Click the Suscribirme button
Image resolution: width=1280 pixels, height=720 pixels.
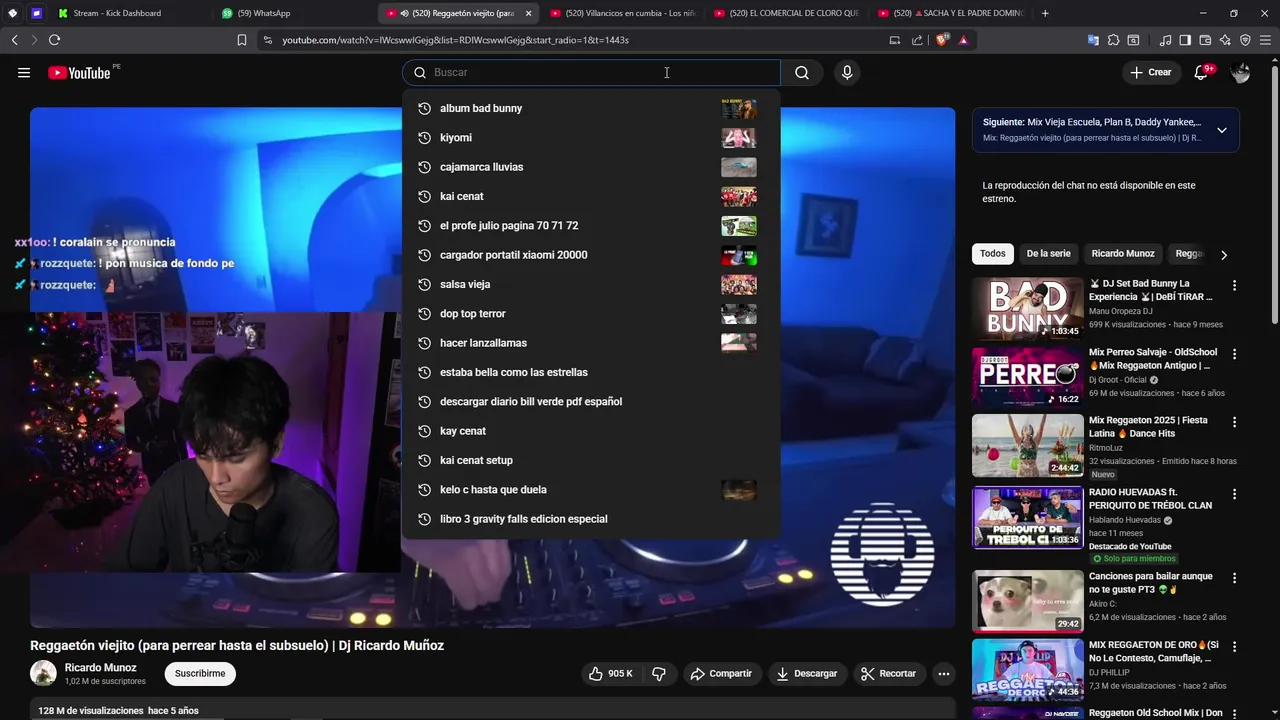200,674
